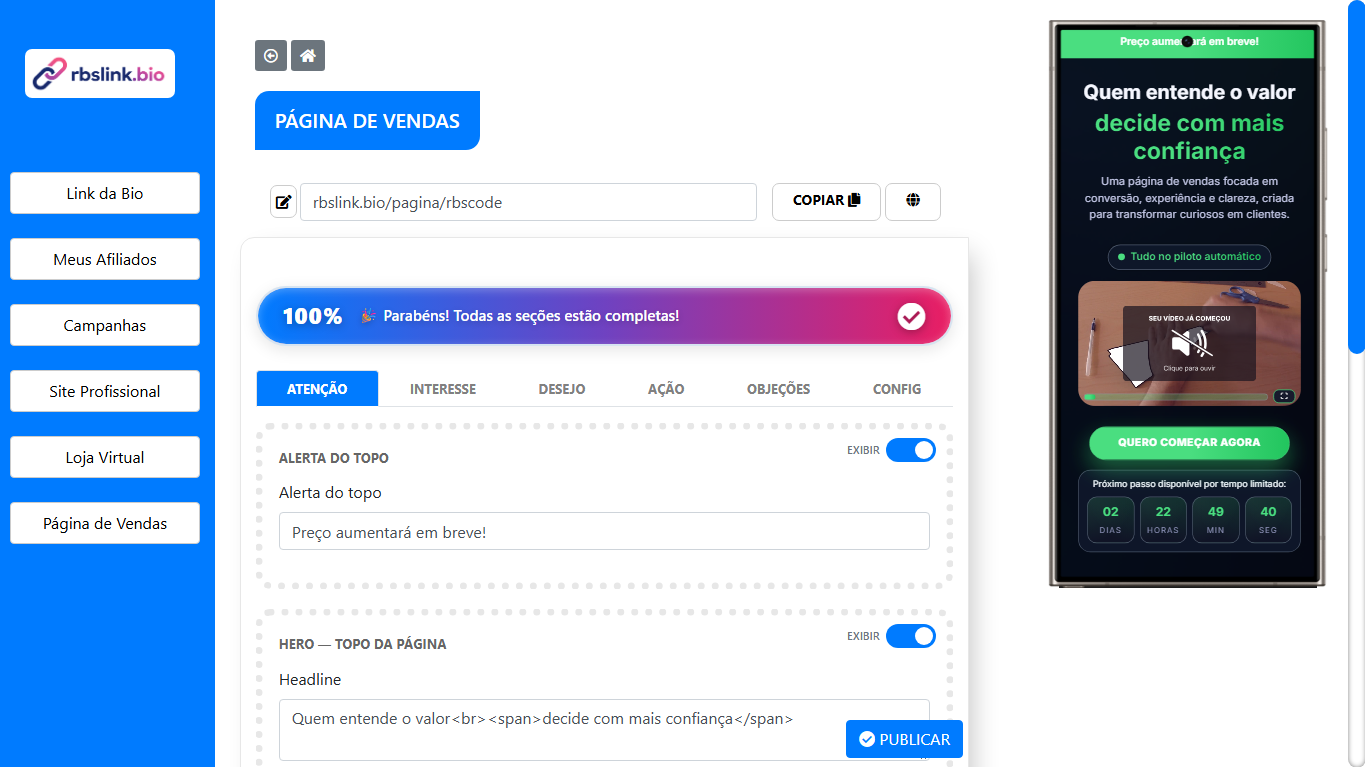Click the fullscreen icon on the video preview
This screenshot has height=767, width=1365.
[x=1284, y=396]
